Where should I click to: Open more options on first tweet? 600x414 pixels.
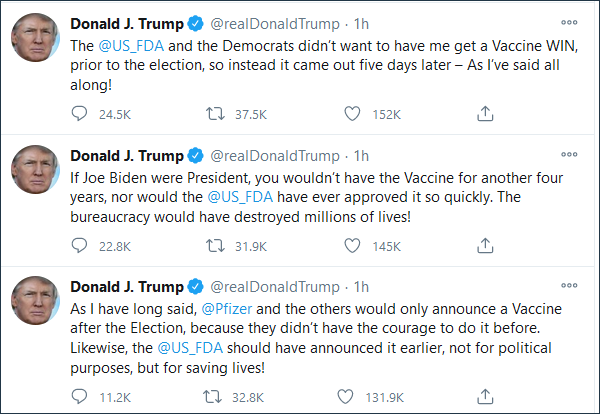569,22
